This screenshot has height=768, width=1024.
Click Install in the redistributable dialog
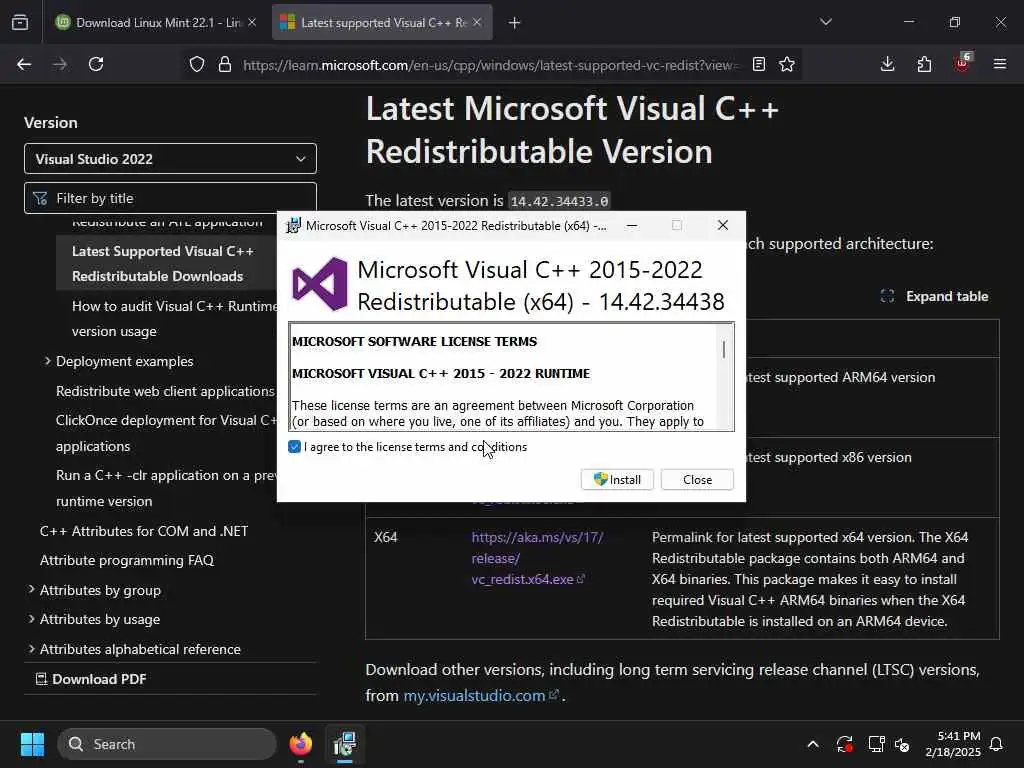[x=617, y=479]
